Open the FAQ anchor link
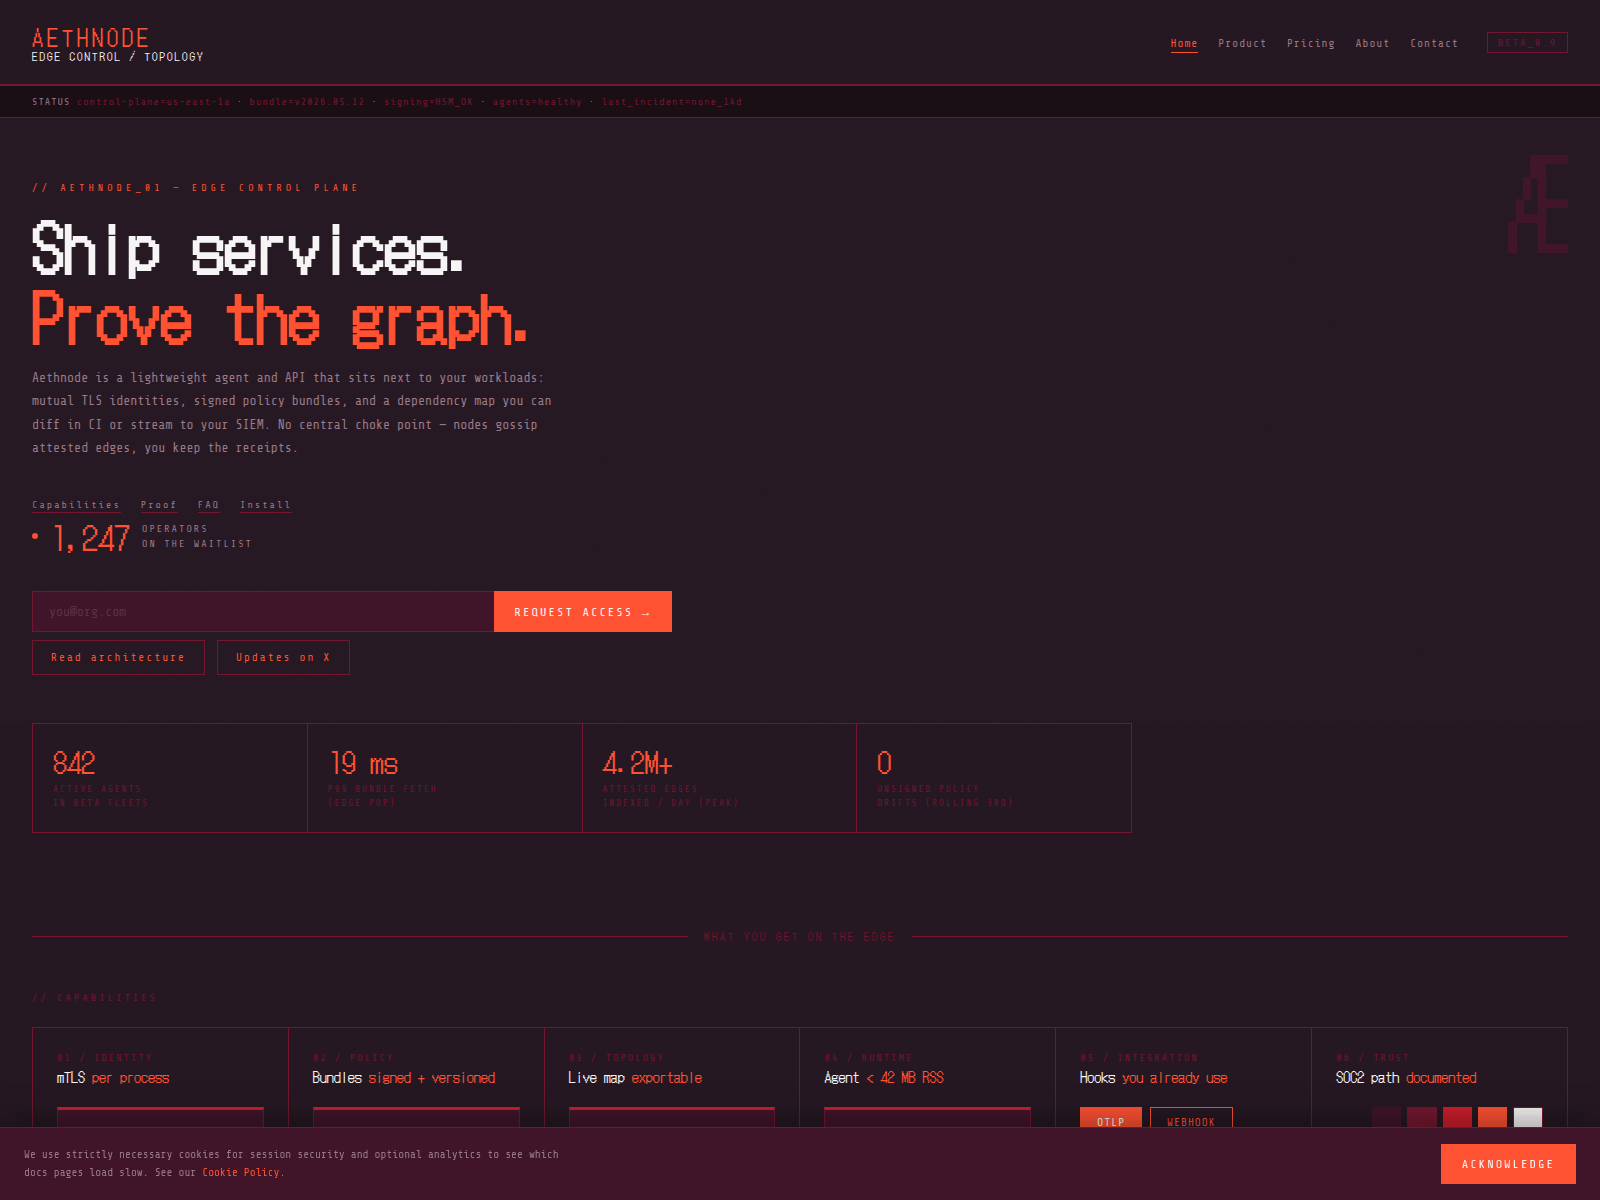This screenshot has height=1200, width=1600. point(208,505)
